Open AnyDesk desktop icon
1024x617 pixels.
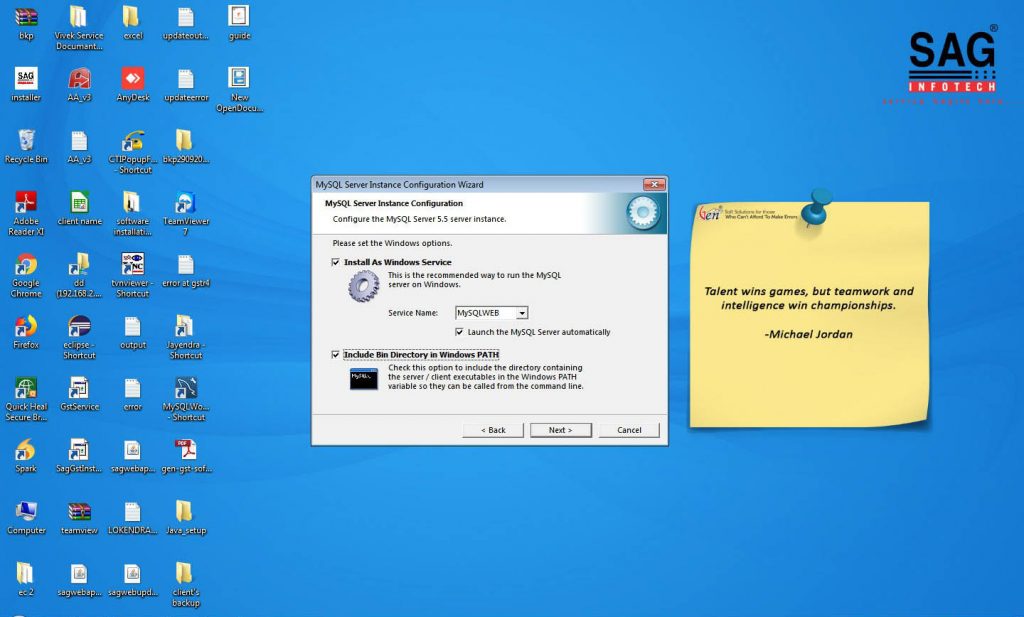point(133,79)
